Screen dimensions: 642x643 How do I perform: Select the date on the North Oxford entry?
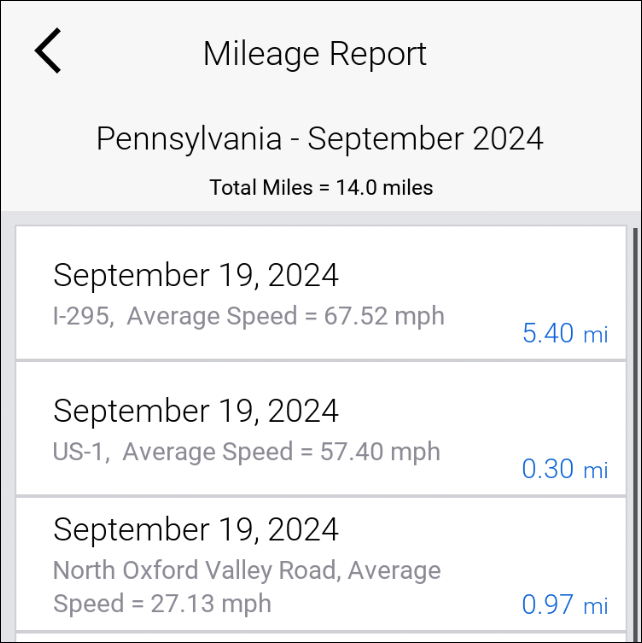[196, 528]
